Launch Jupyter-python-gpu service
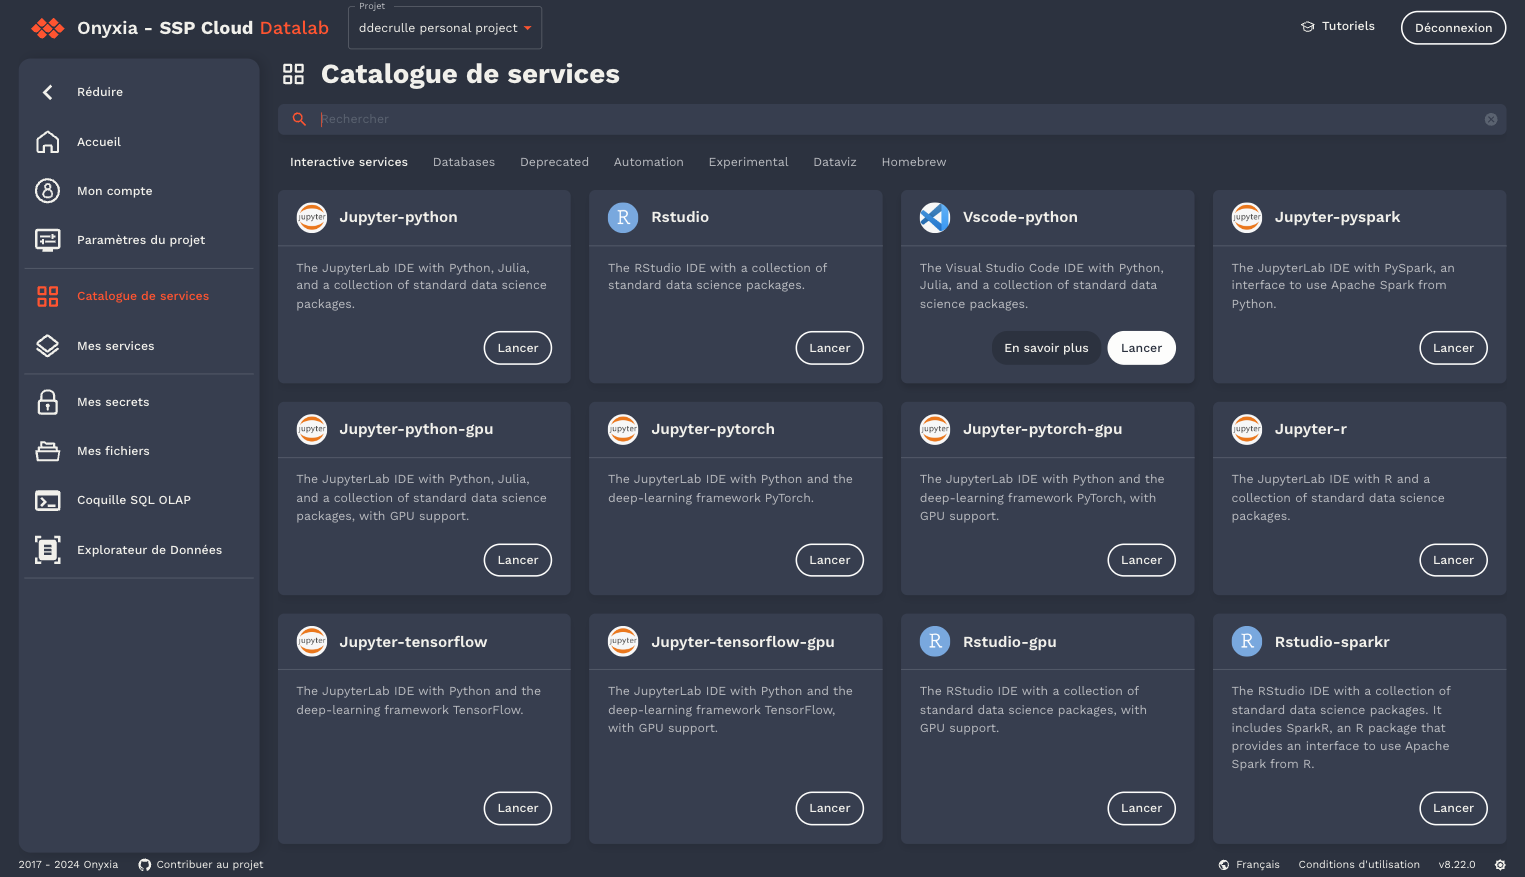 [518, 560]
